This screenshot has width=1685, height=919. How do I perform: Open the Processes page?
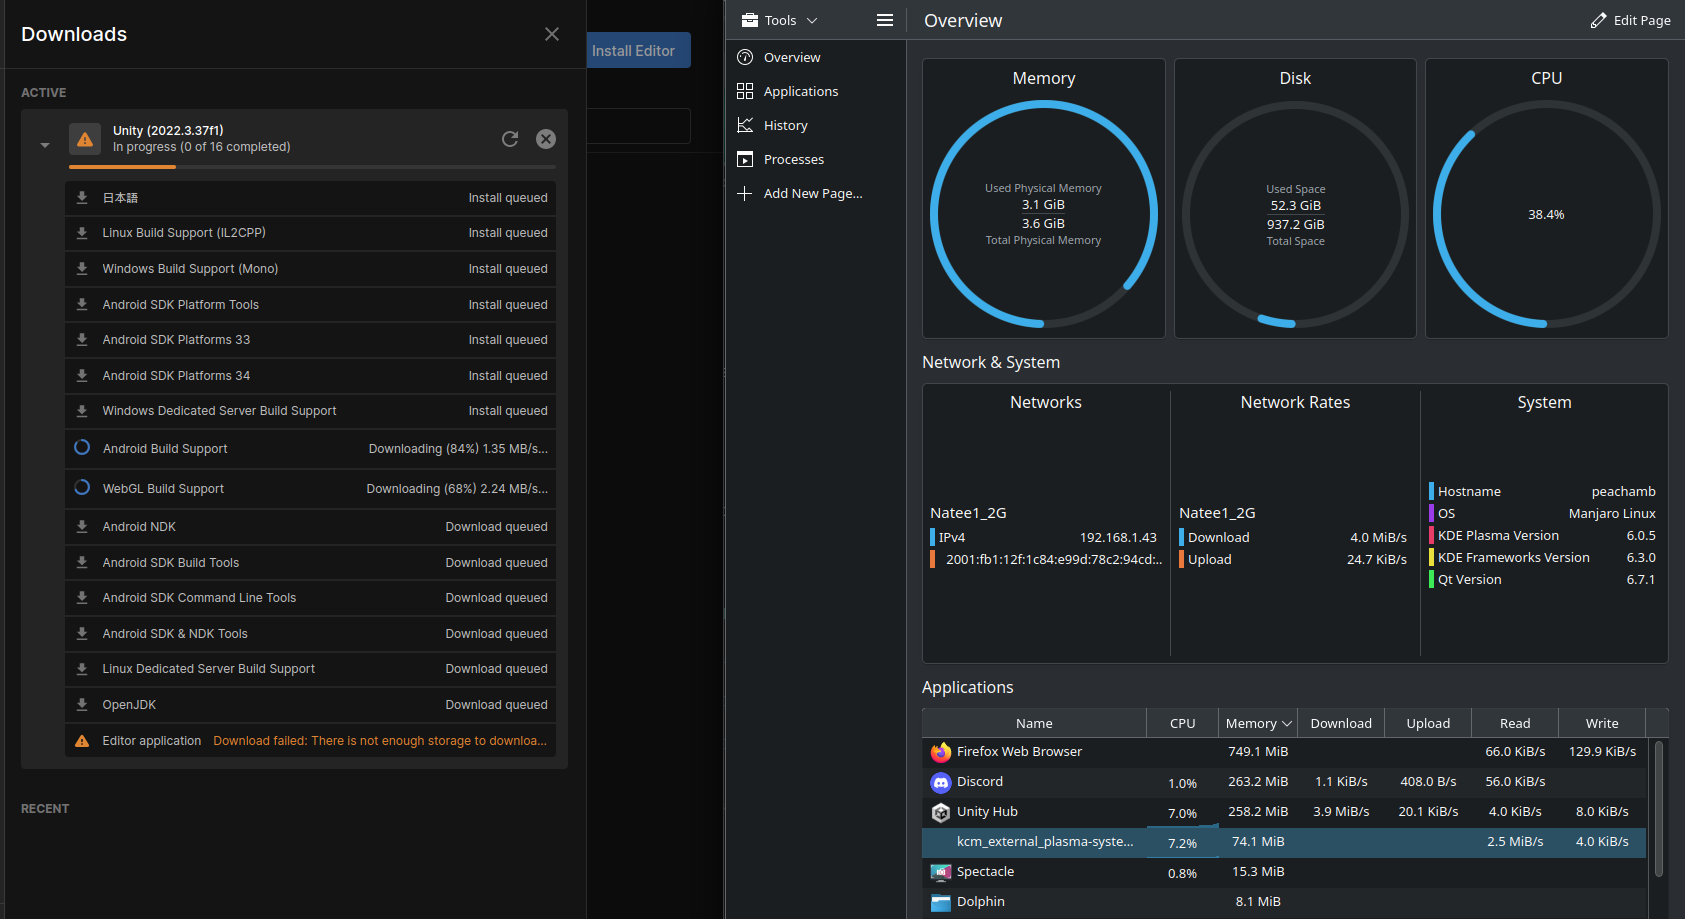point(793,160)
